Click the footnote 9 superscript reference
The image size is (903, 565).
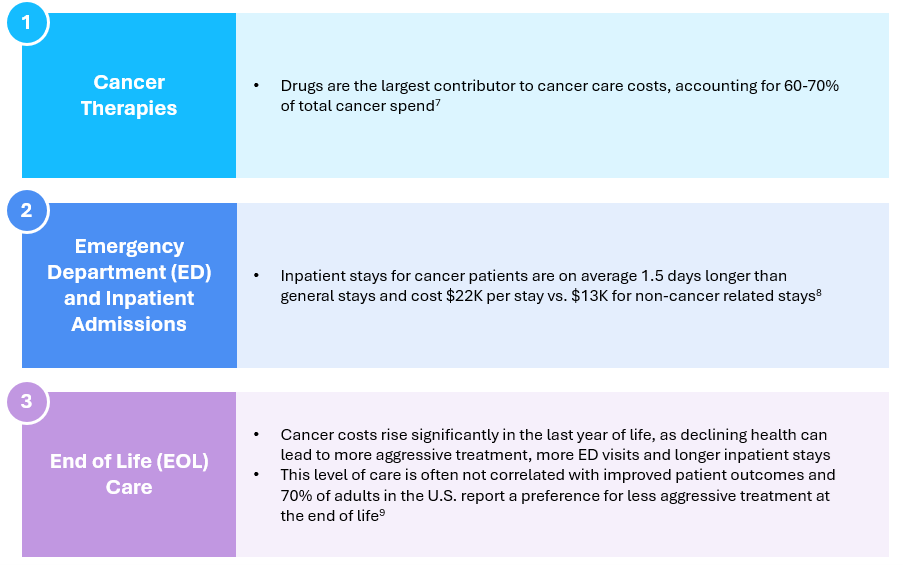coord(382,513)
